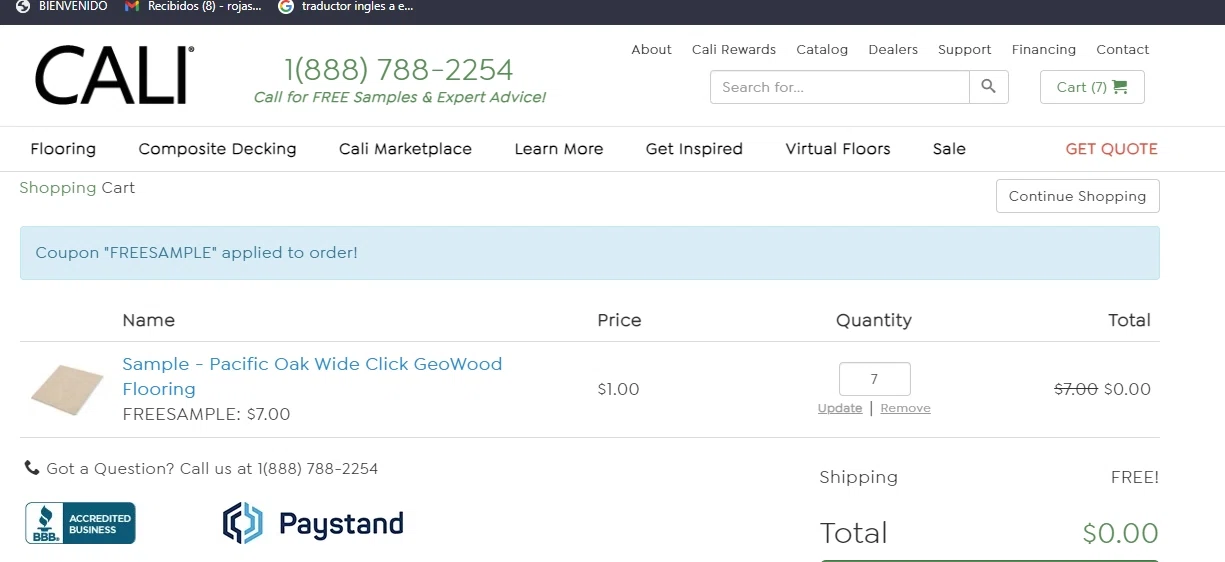Click the BBB Accredited Business badge
Screen dimensions: 1225x562
[80, 523]
